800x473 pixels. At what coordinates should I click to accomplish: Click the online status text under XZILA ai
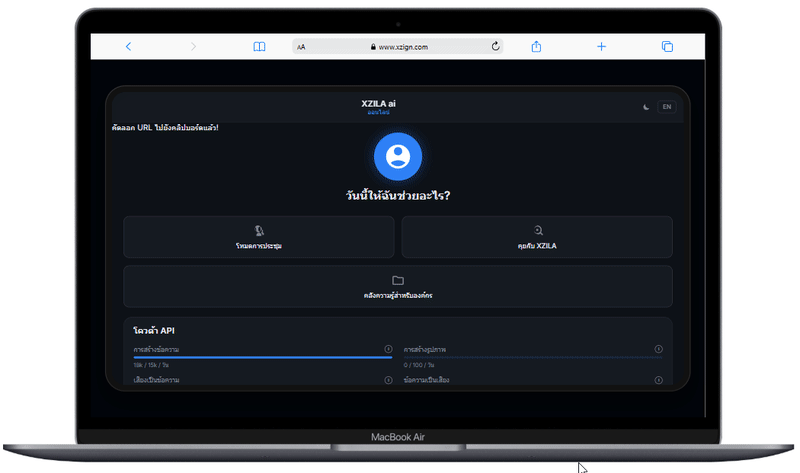point(379,112)
